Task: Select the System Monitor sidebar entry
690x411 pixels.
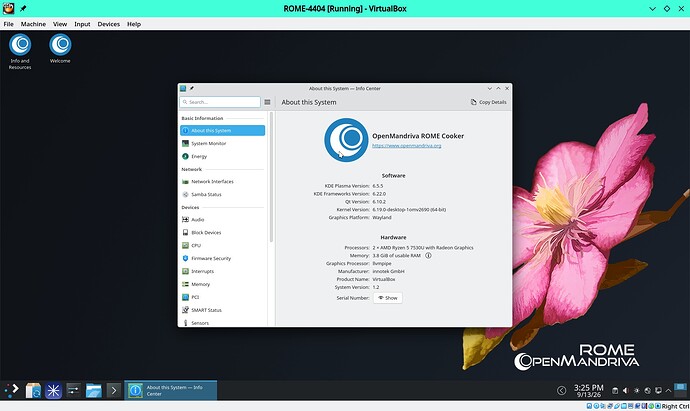Action: [x=222, y=143]
